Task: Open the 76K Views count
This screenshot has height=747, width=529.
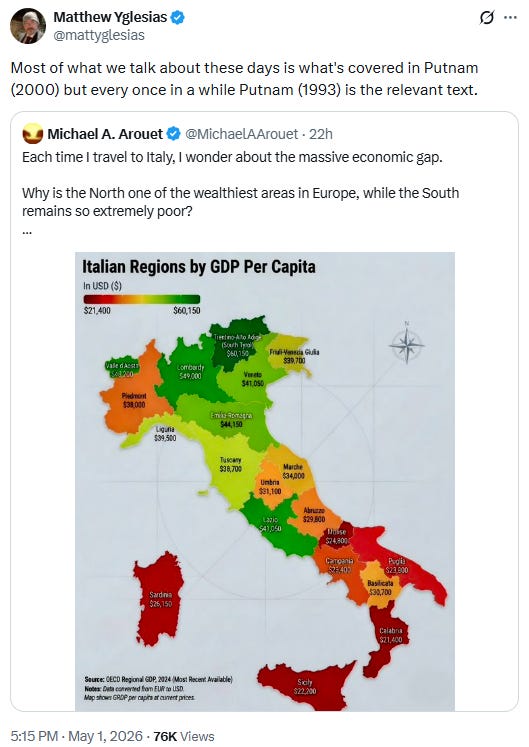Action: point(183,736)
